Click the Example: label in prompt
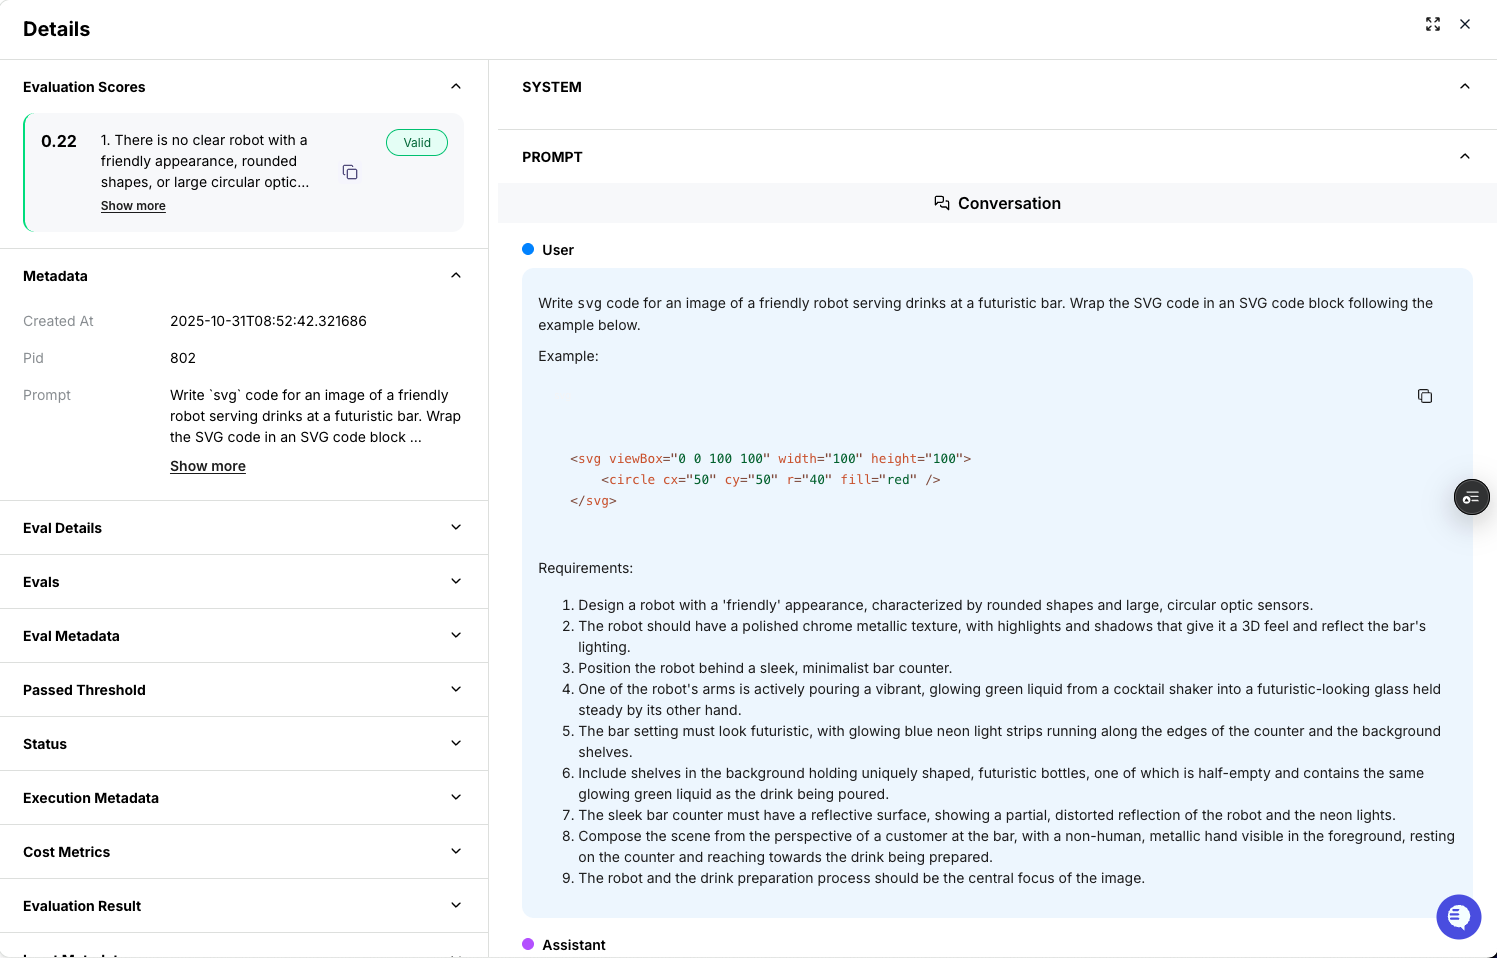1497x958 pixels. [x=568, y=356]
